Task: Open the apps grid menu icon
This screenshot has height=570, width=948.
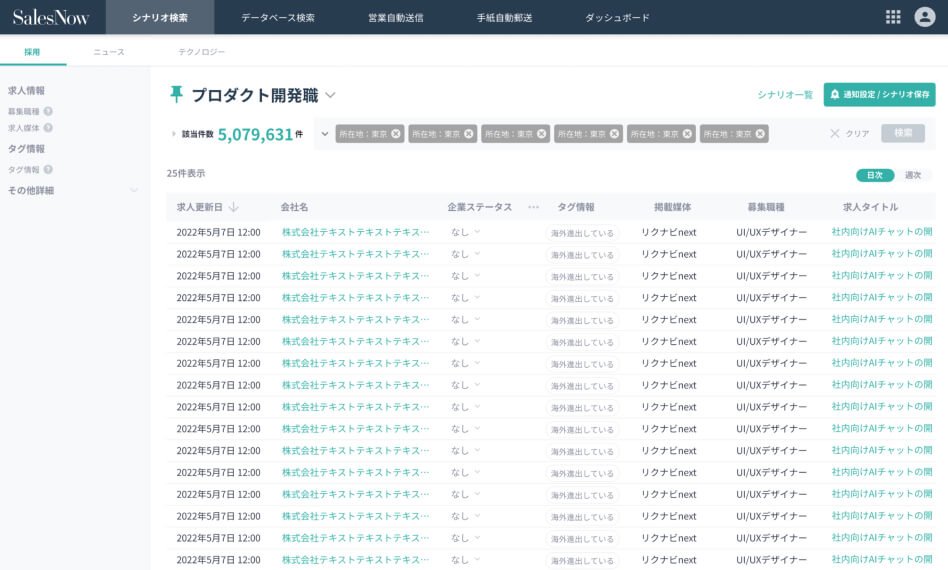Action: [x=893, y=17]
